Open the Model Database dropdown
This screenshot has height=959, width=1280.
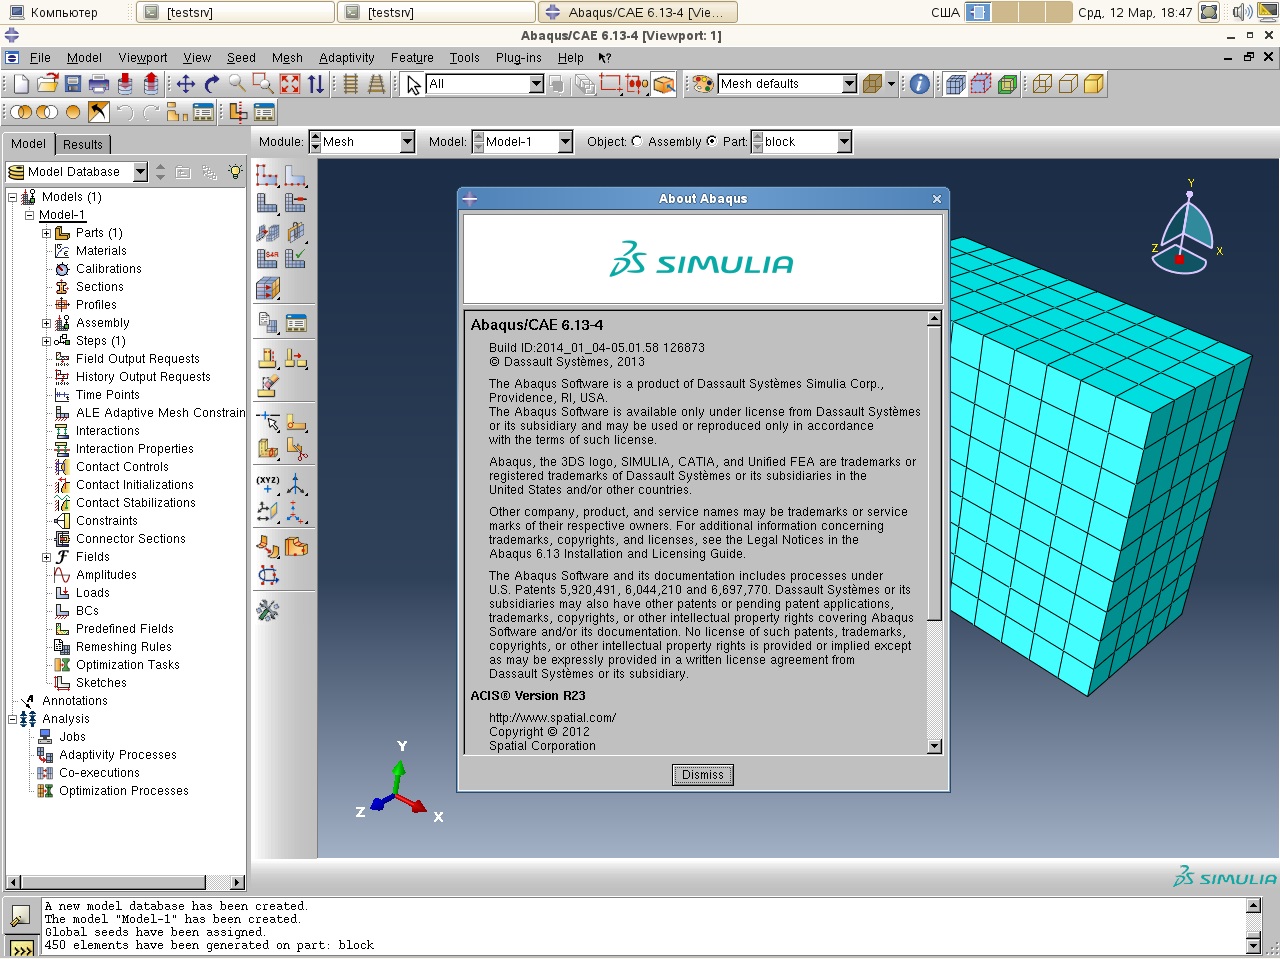tap(140, 172)
